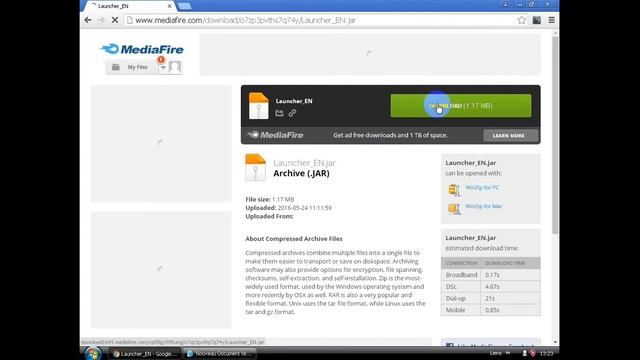
Task: Click the Dial-up row 21s
Action: [x=491, y=298]
